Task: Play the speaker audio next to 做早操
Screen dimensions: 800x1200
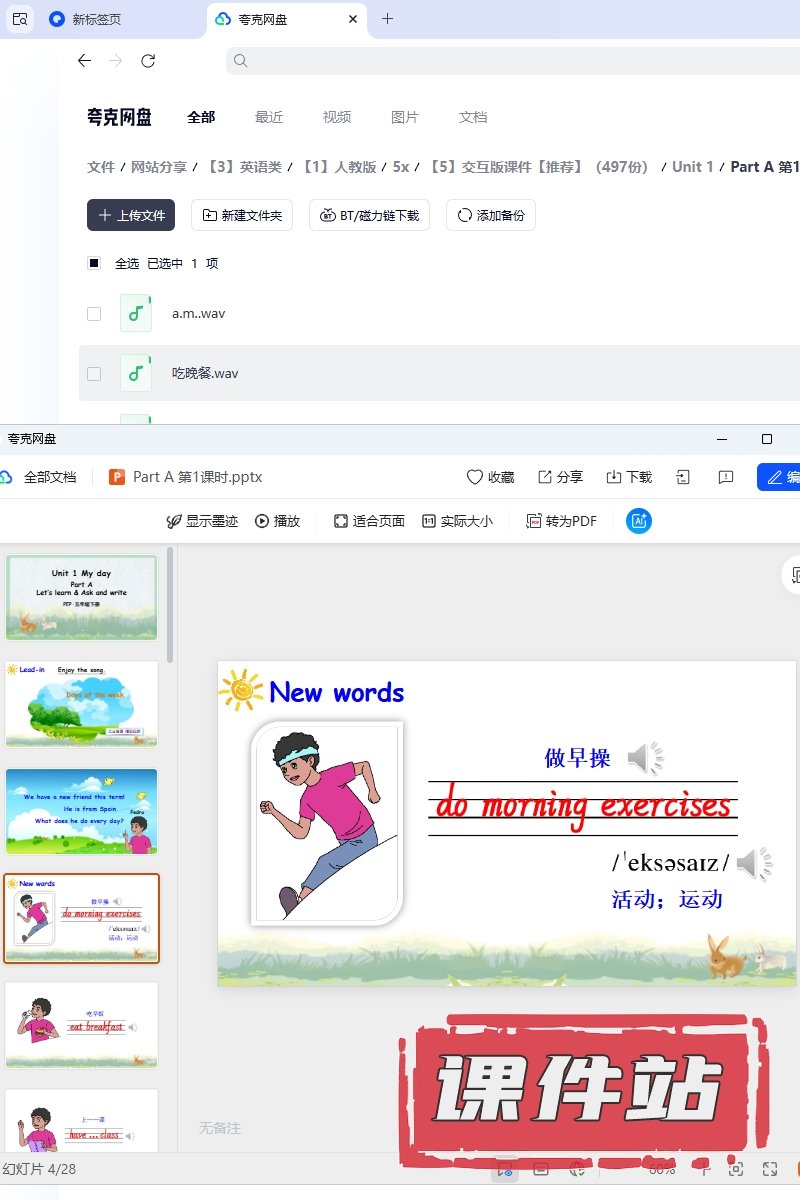Action: click(x=644, y=759)
